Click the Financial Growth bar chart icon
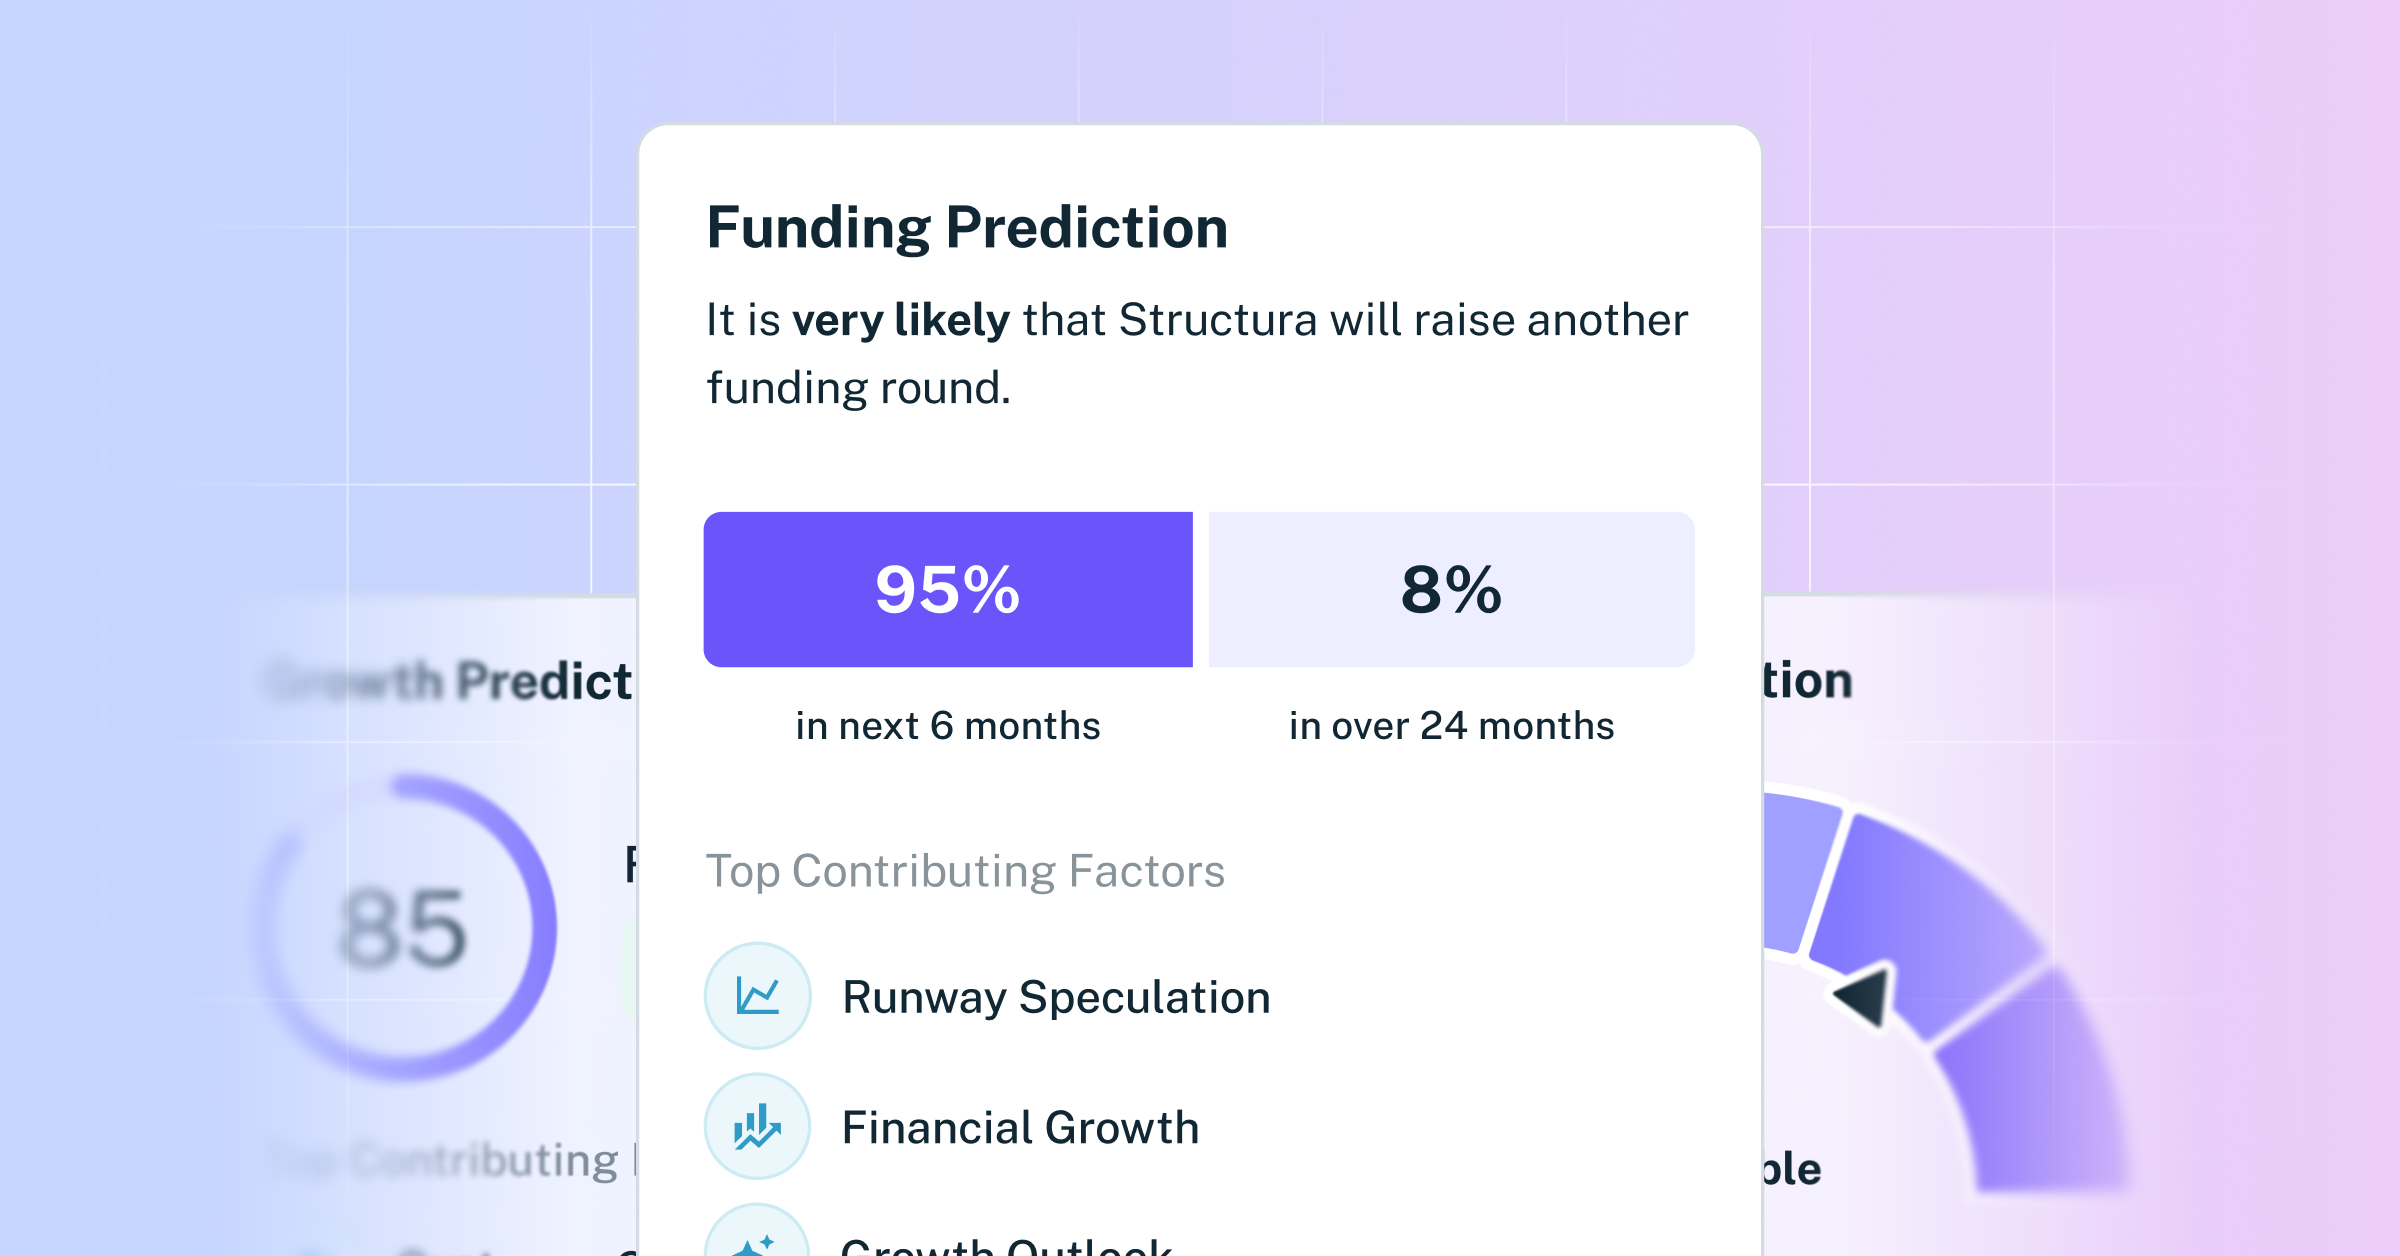 [757, 1126]
